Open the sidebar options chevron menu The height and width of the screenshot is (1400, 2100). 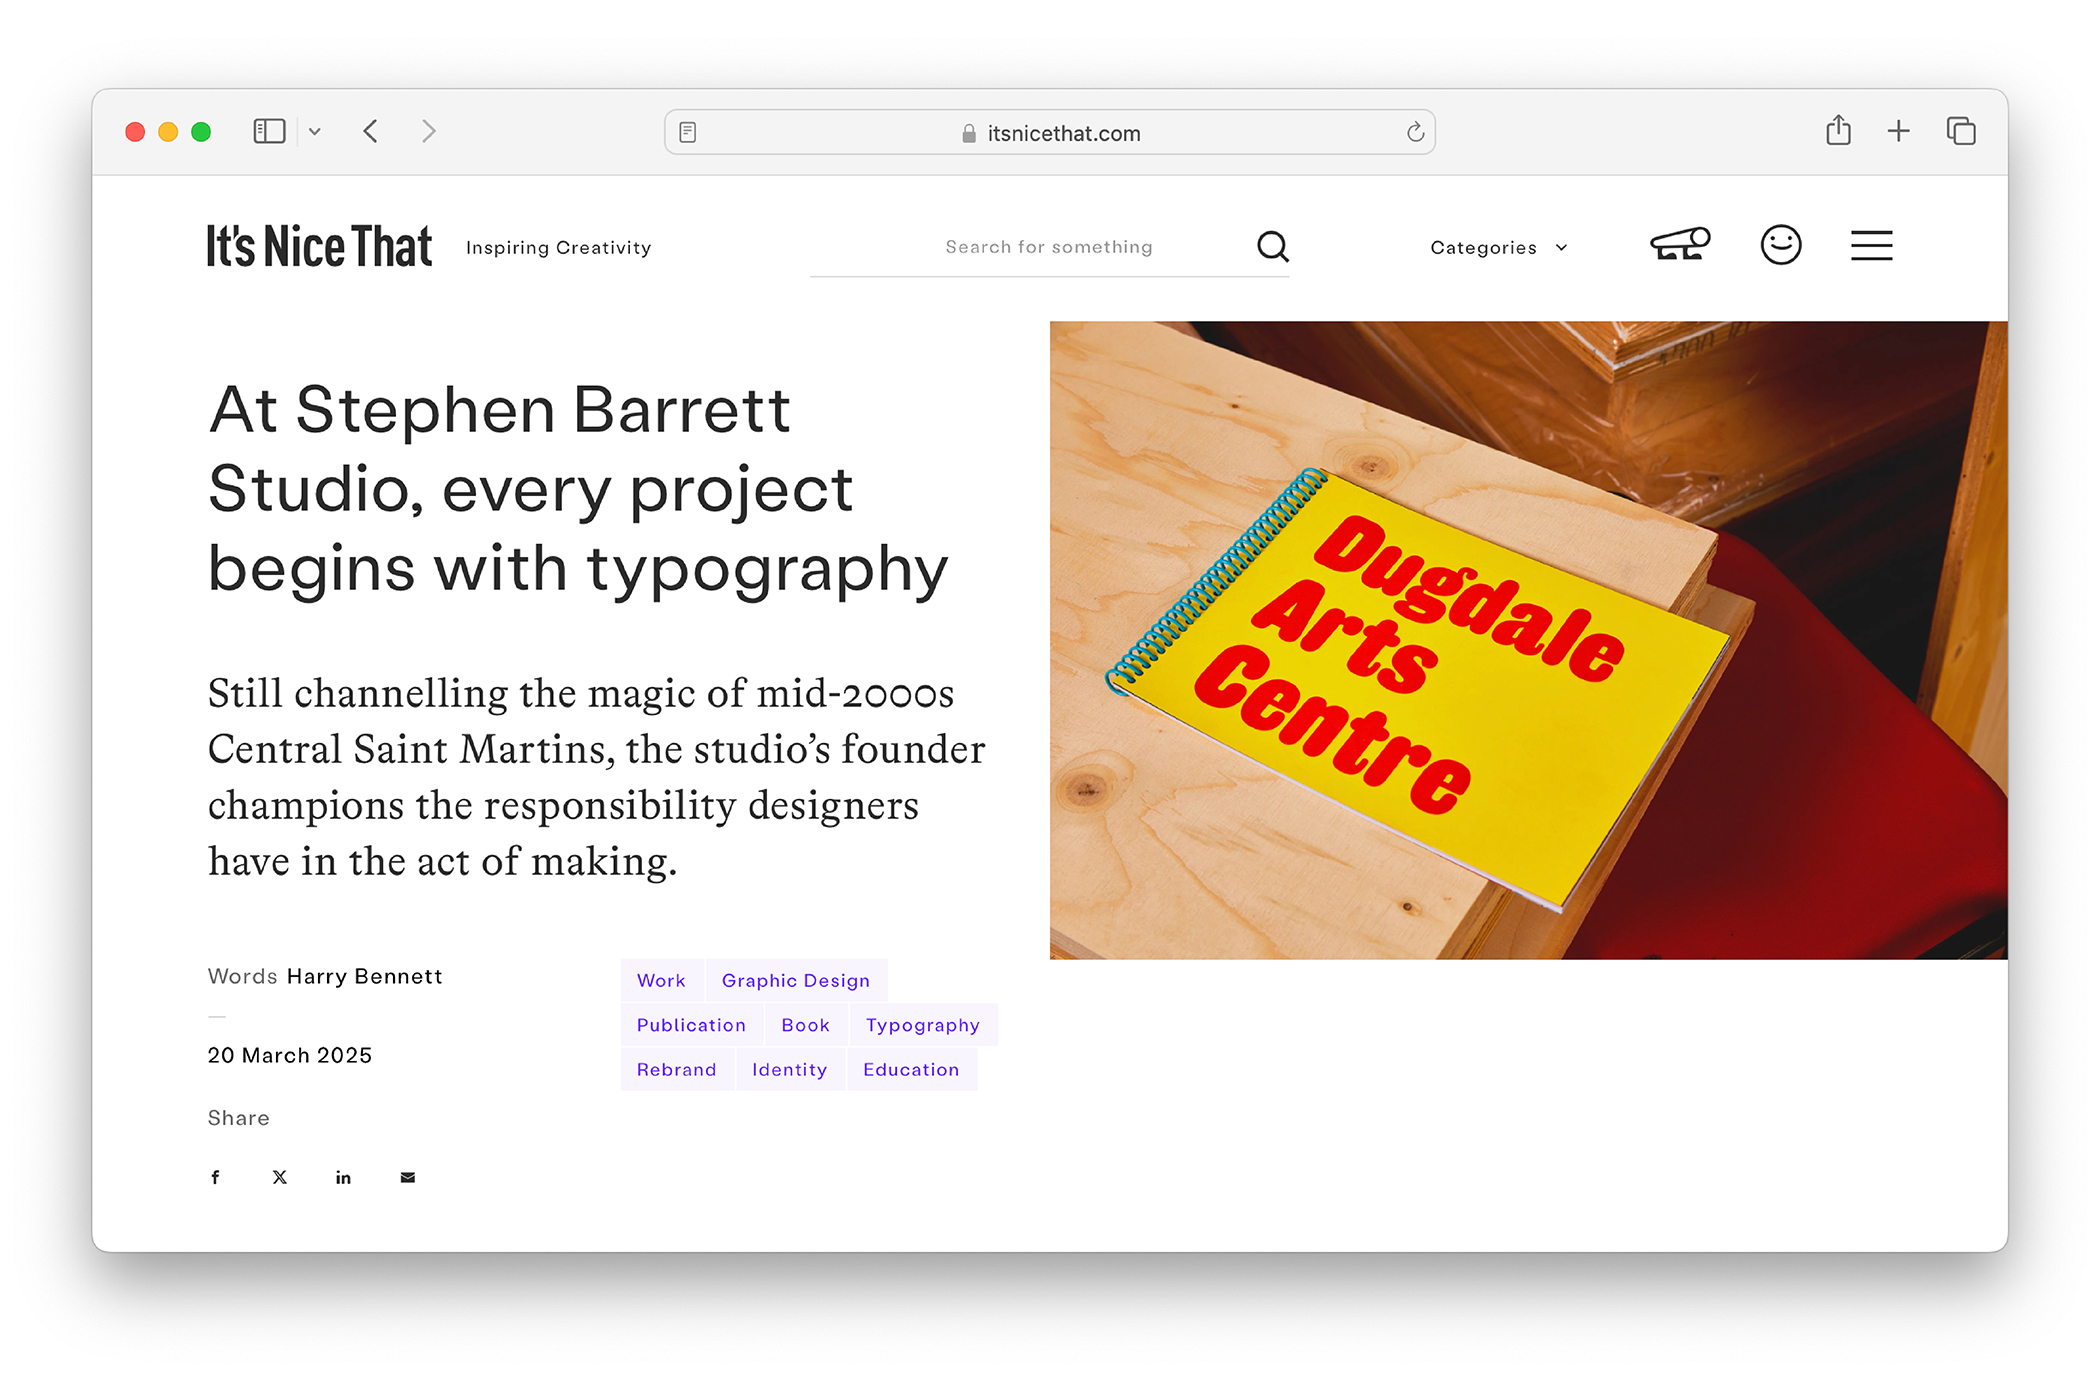click(315, 132)
